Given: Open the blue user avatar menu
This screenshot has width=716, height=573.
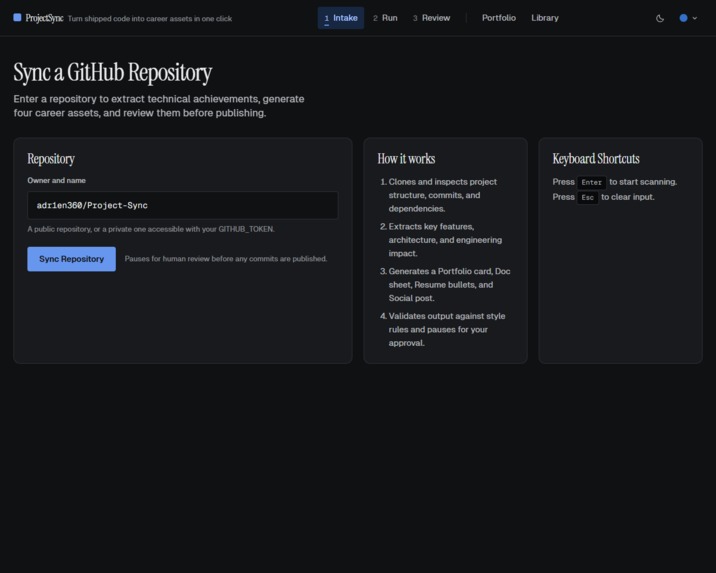Looking at the screenshot, I should point(688,18).
